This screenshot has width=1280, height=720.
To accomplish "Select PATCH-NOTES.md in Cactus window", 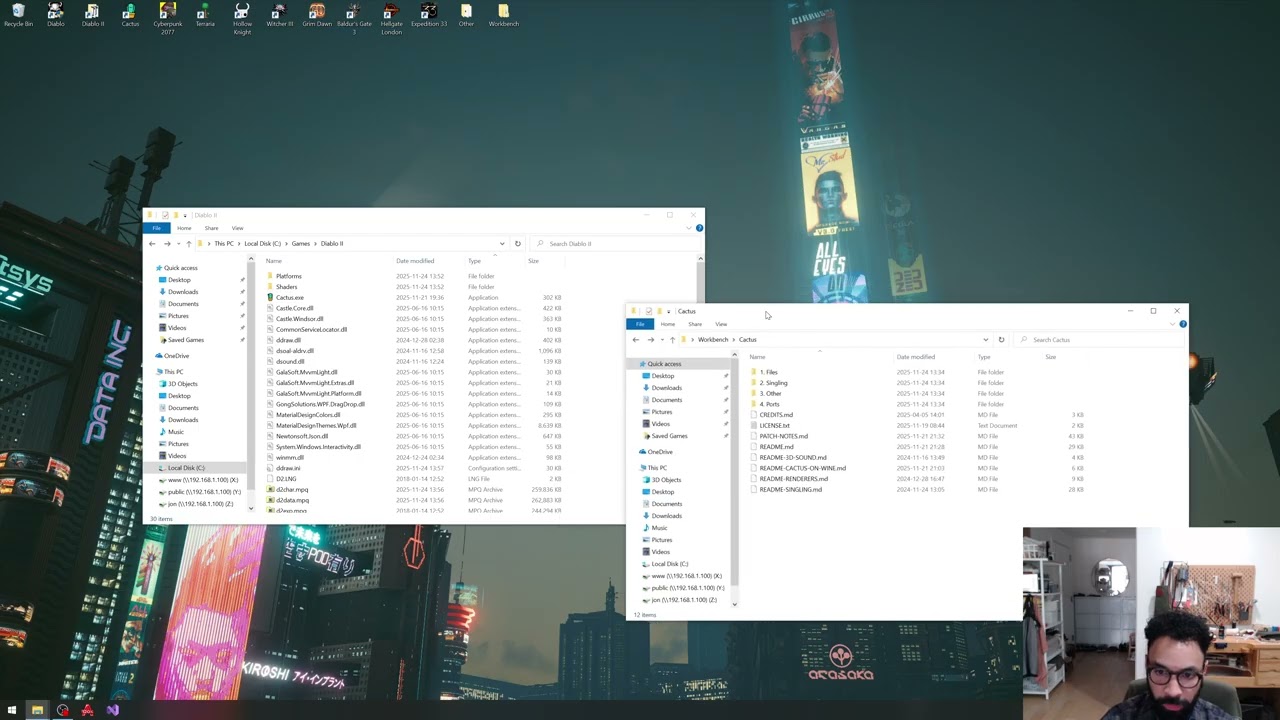I will 783,436.
